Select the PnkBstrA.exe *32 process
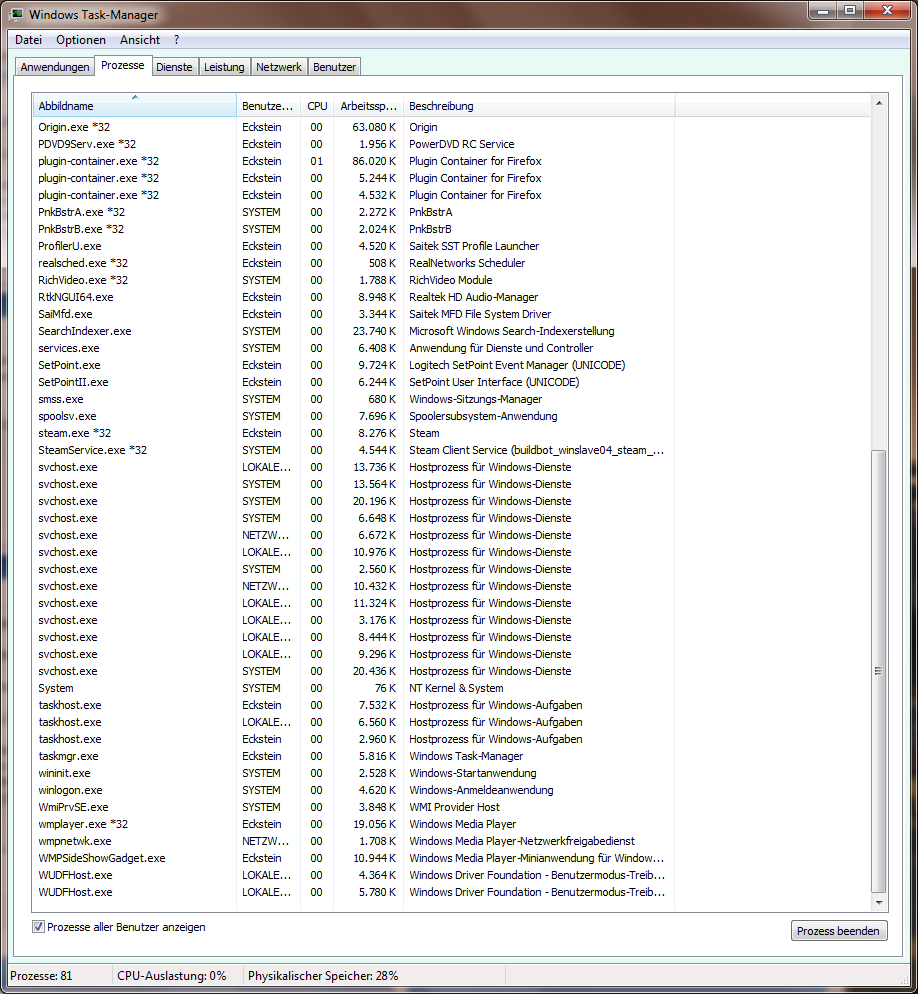 [x=353, y=212]
